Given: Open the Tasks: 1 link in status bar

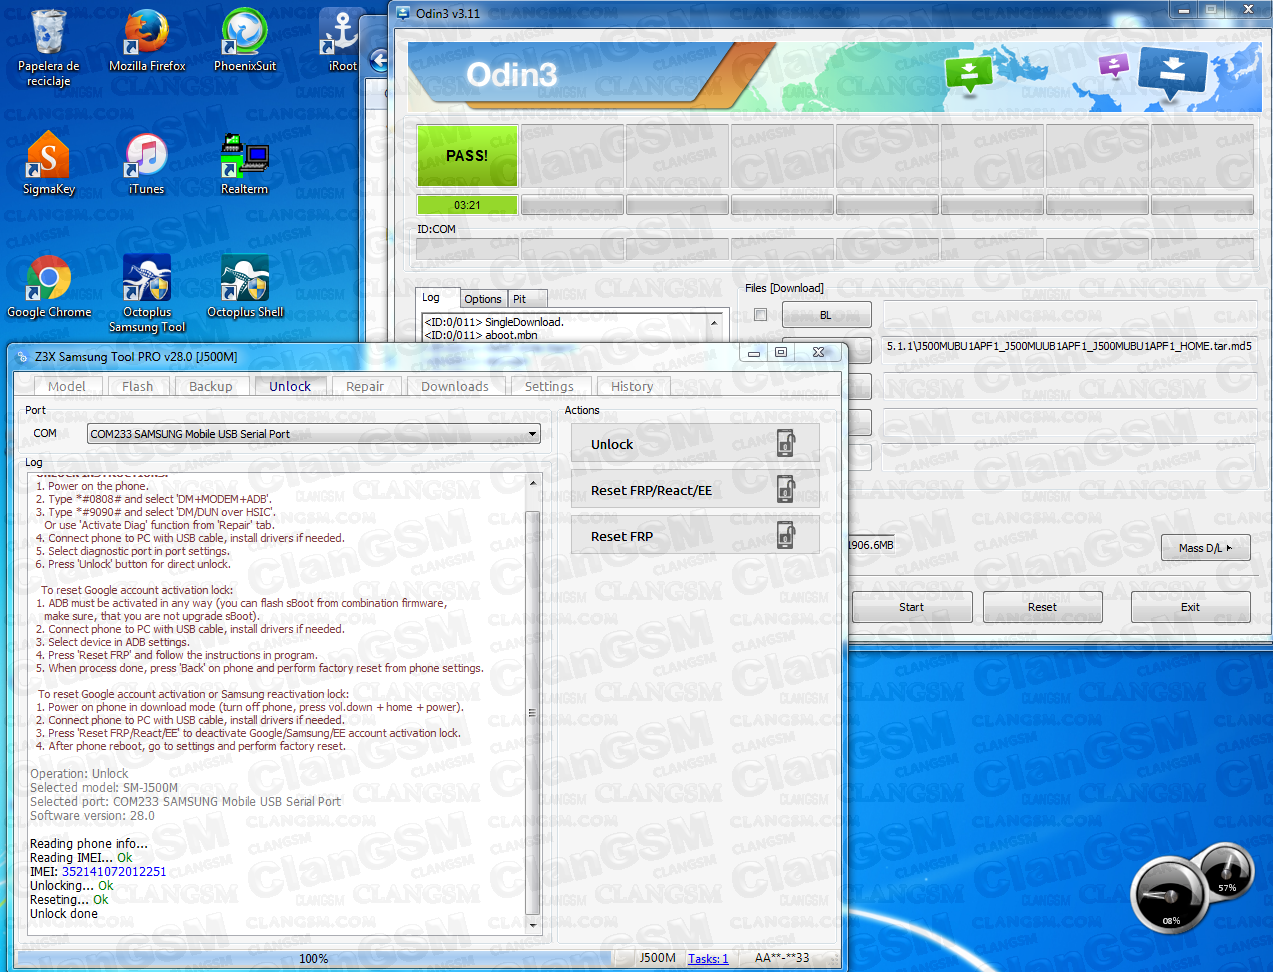Looking at the screenshot, I should [x=708, y=959].
